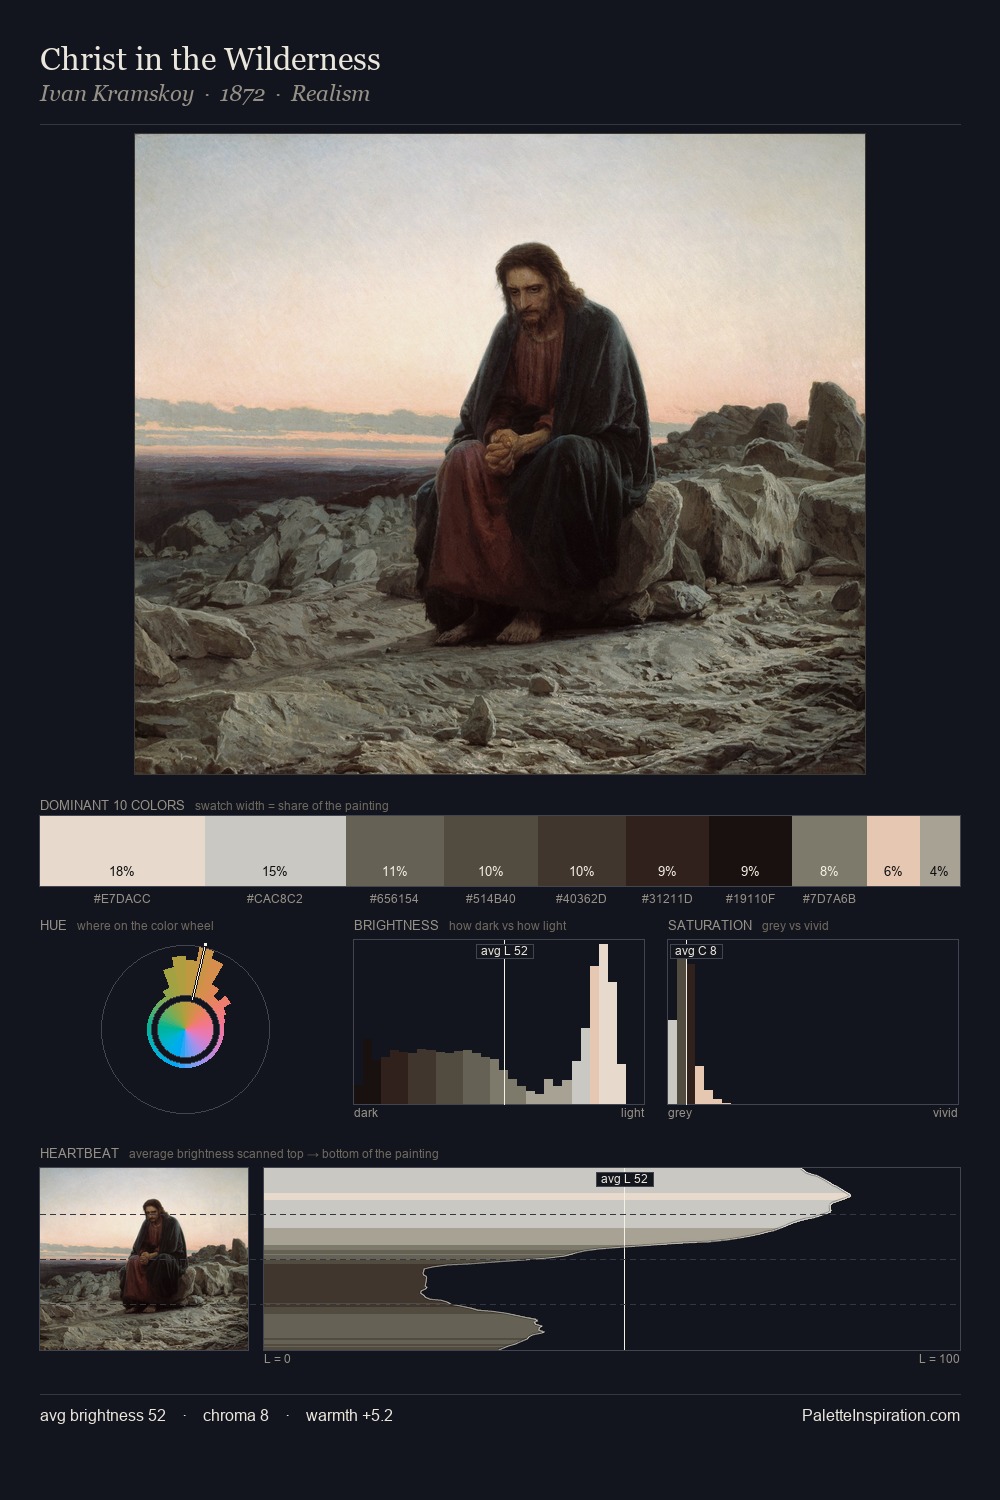Click hex code #7D7A6B label
1000x1500 pixels.
click(x=829, y=899)
